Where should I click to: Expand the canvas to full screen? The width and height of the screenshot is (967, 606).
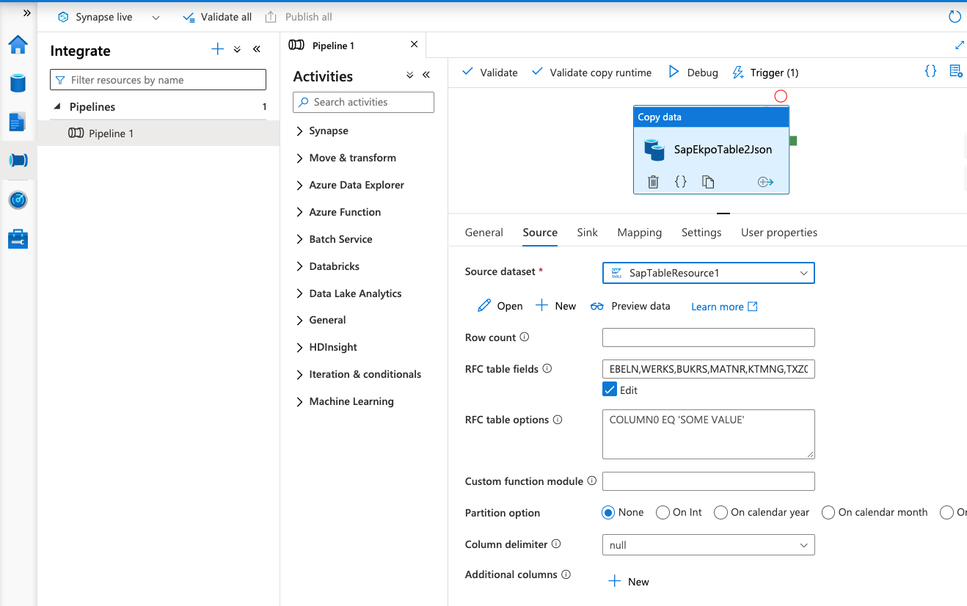click(x=959, y=45)
